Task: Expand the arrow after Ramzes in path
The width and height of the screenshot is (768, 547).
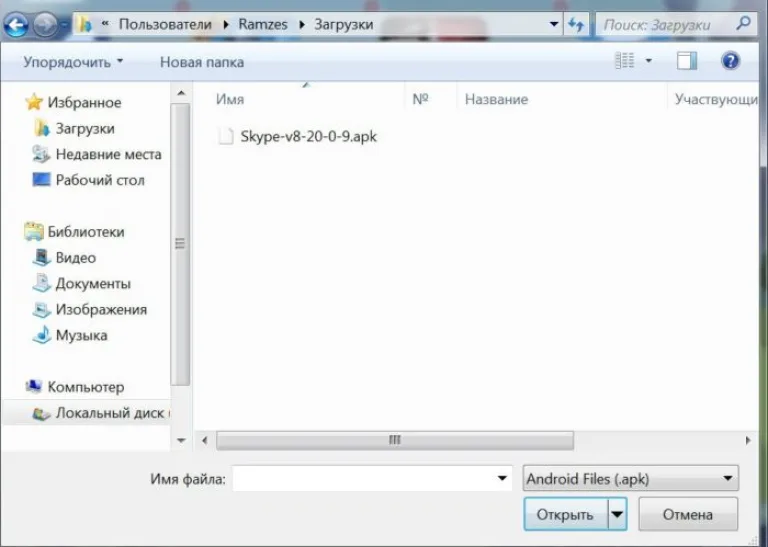Action: click(x=302, y=24)
